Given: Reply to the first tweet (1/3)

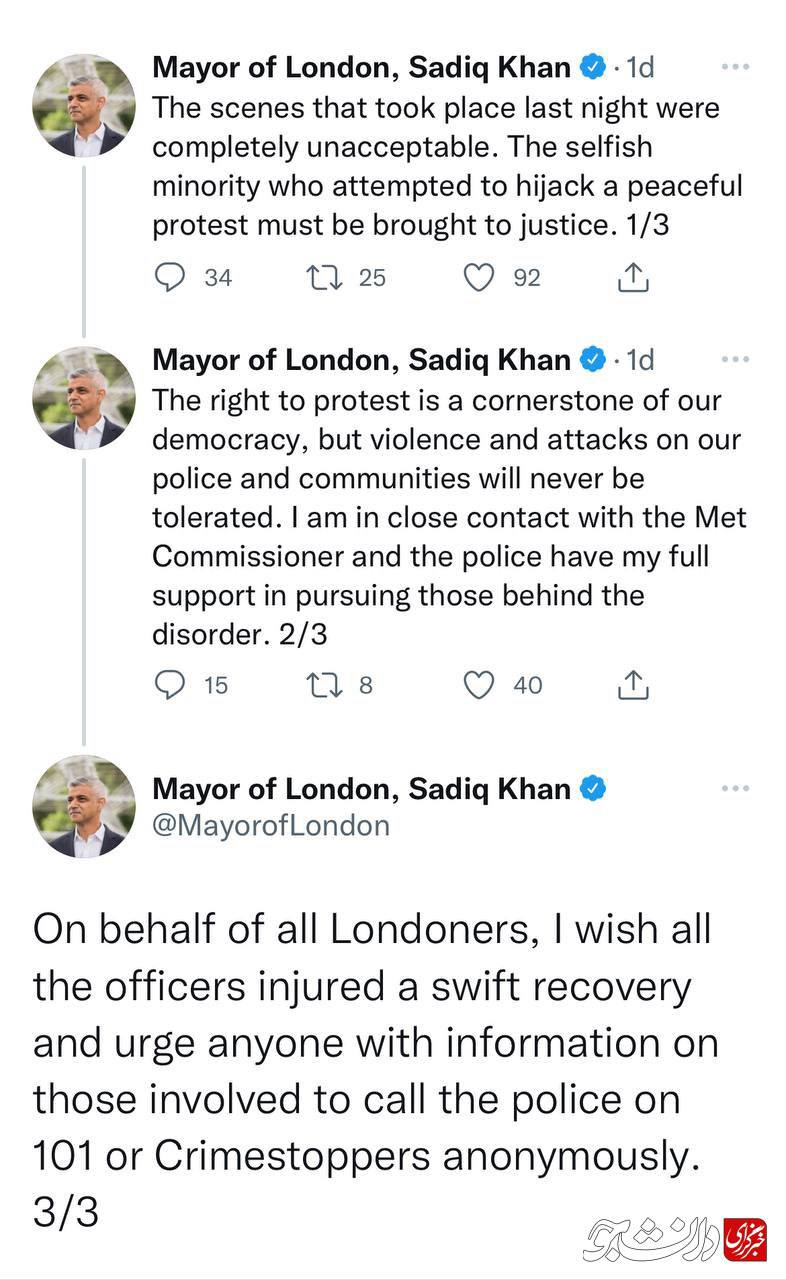Looking at the screenshot, I should 170,277.
